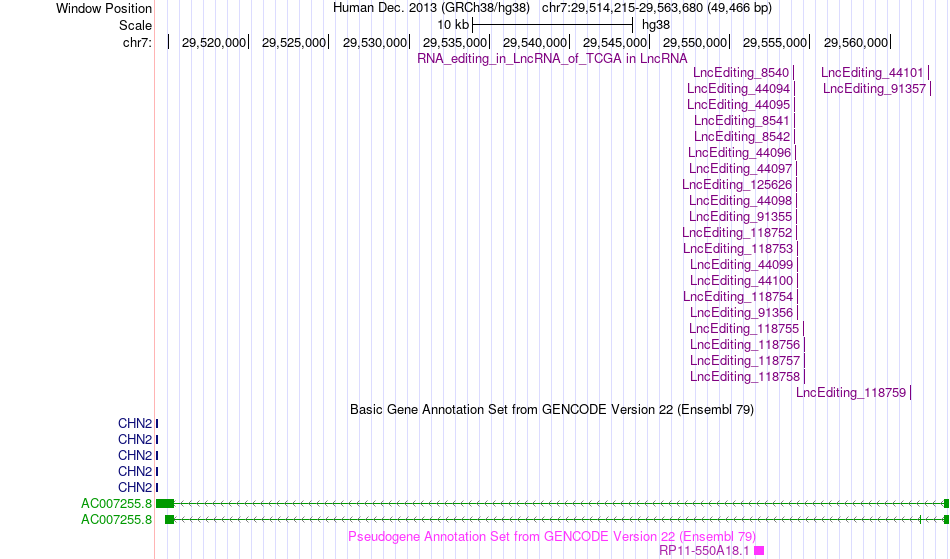Click the RP11-550A18.1 pseudogene label

tap(704, 551)
